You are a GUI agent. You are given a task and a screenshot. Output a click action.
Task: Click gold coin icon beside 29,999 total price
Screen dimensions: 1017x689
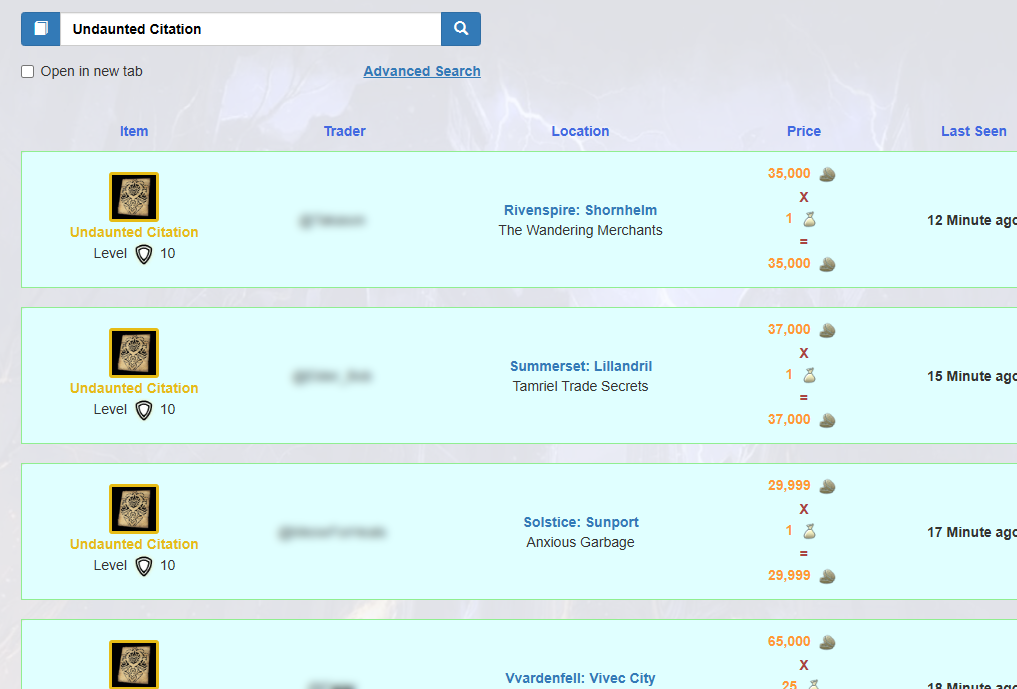coord(827,576)
